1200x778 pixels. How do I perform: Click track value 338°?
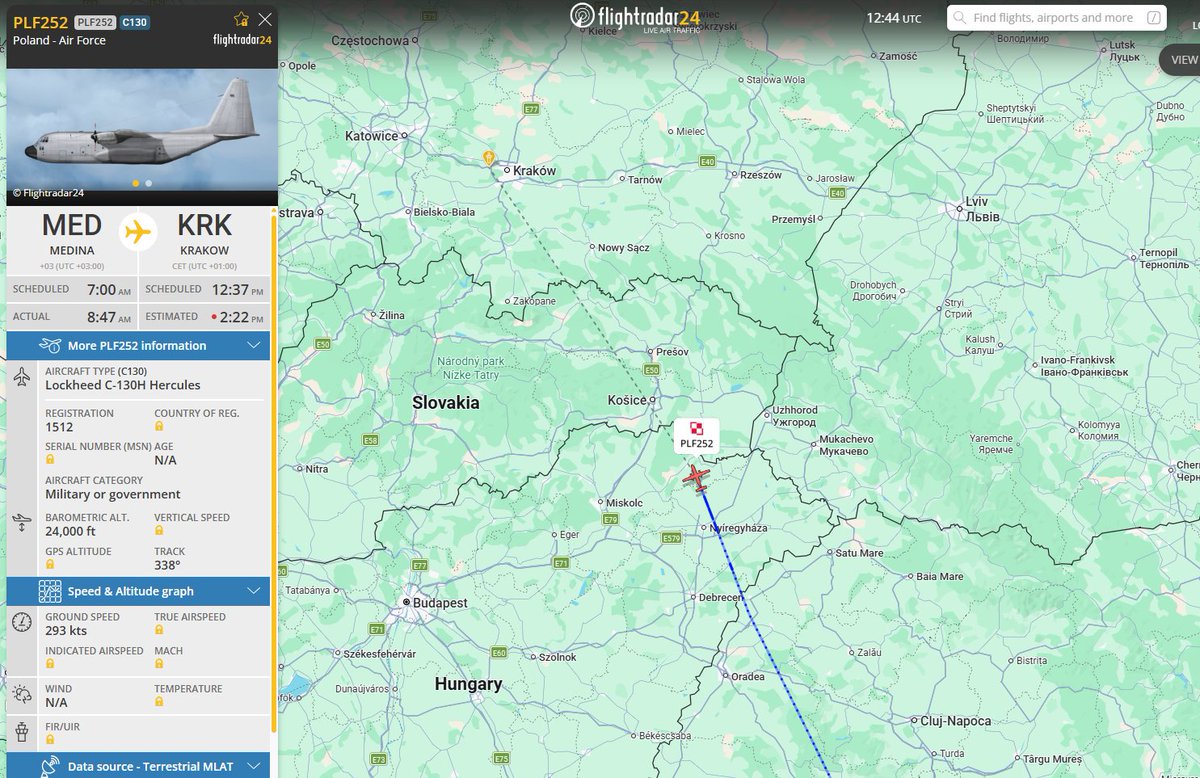[167, 565]
